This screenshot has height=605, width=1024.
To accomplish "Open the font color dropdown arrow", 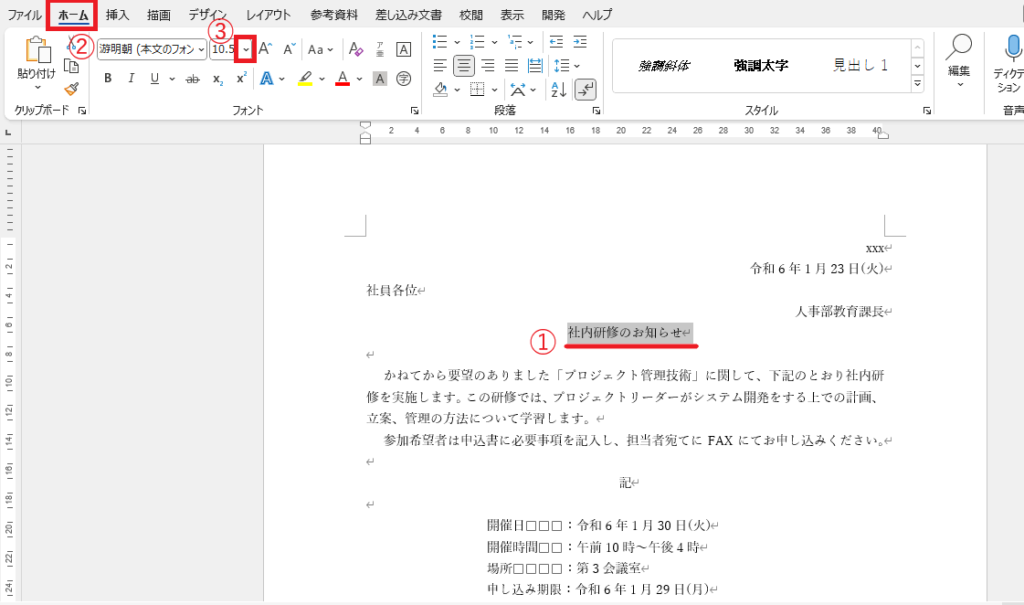I will click(359, 79).
